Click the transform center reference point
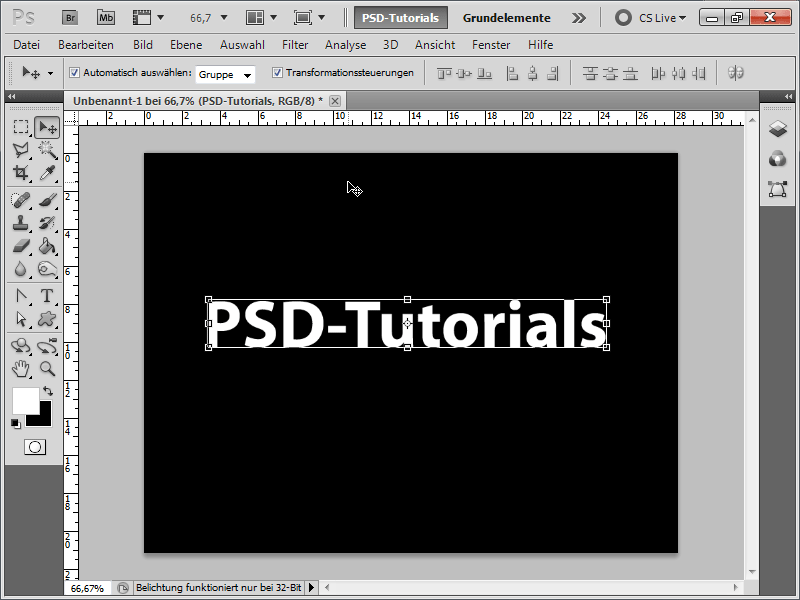 click(x=407, y=323)
